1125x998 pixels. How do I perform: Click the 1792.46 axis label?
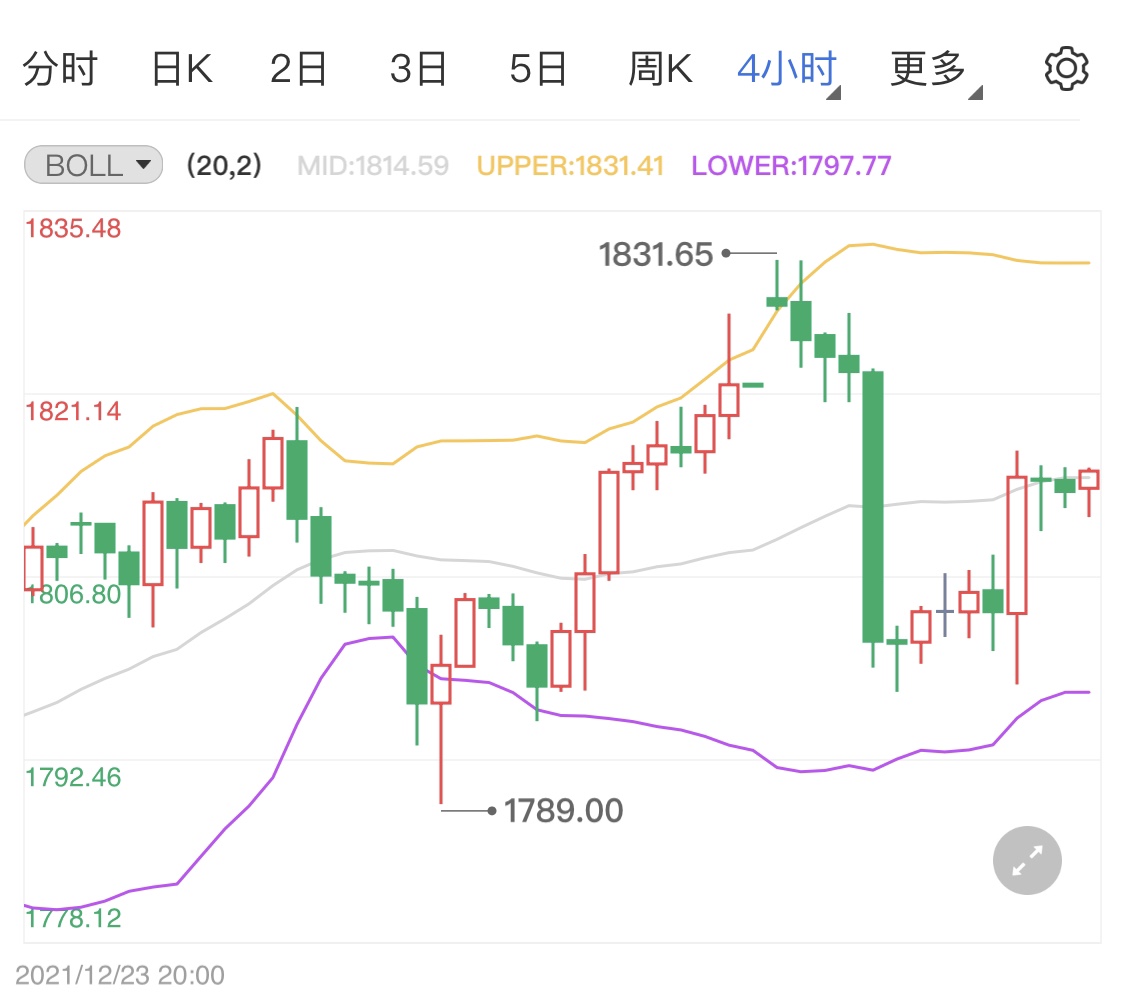point(73,777)
